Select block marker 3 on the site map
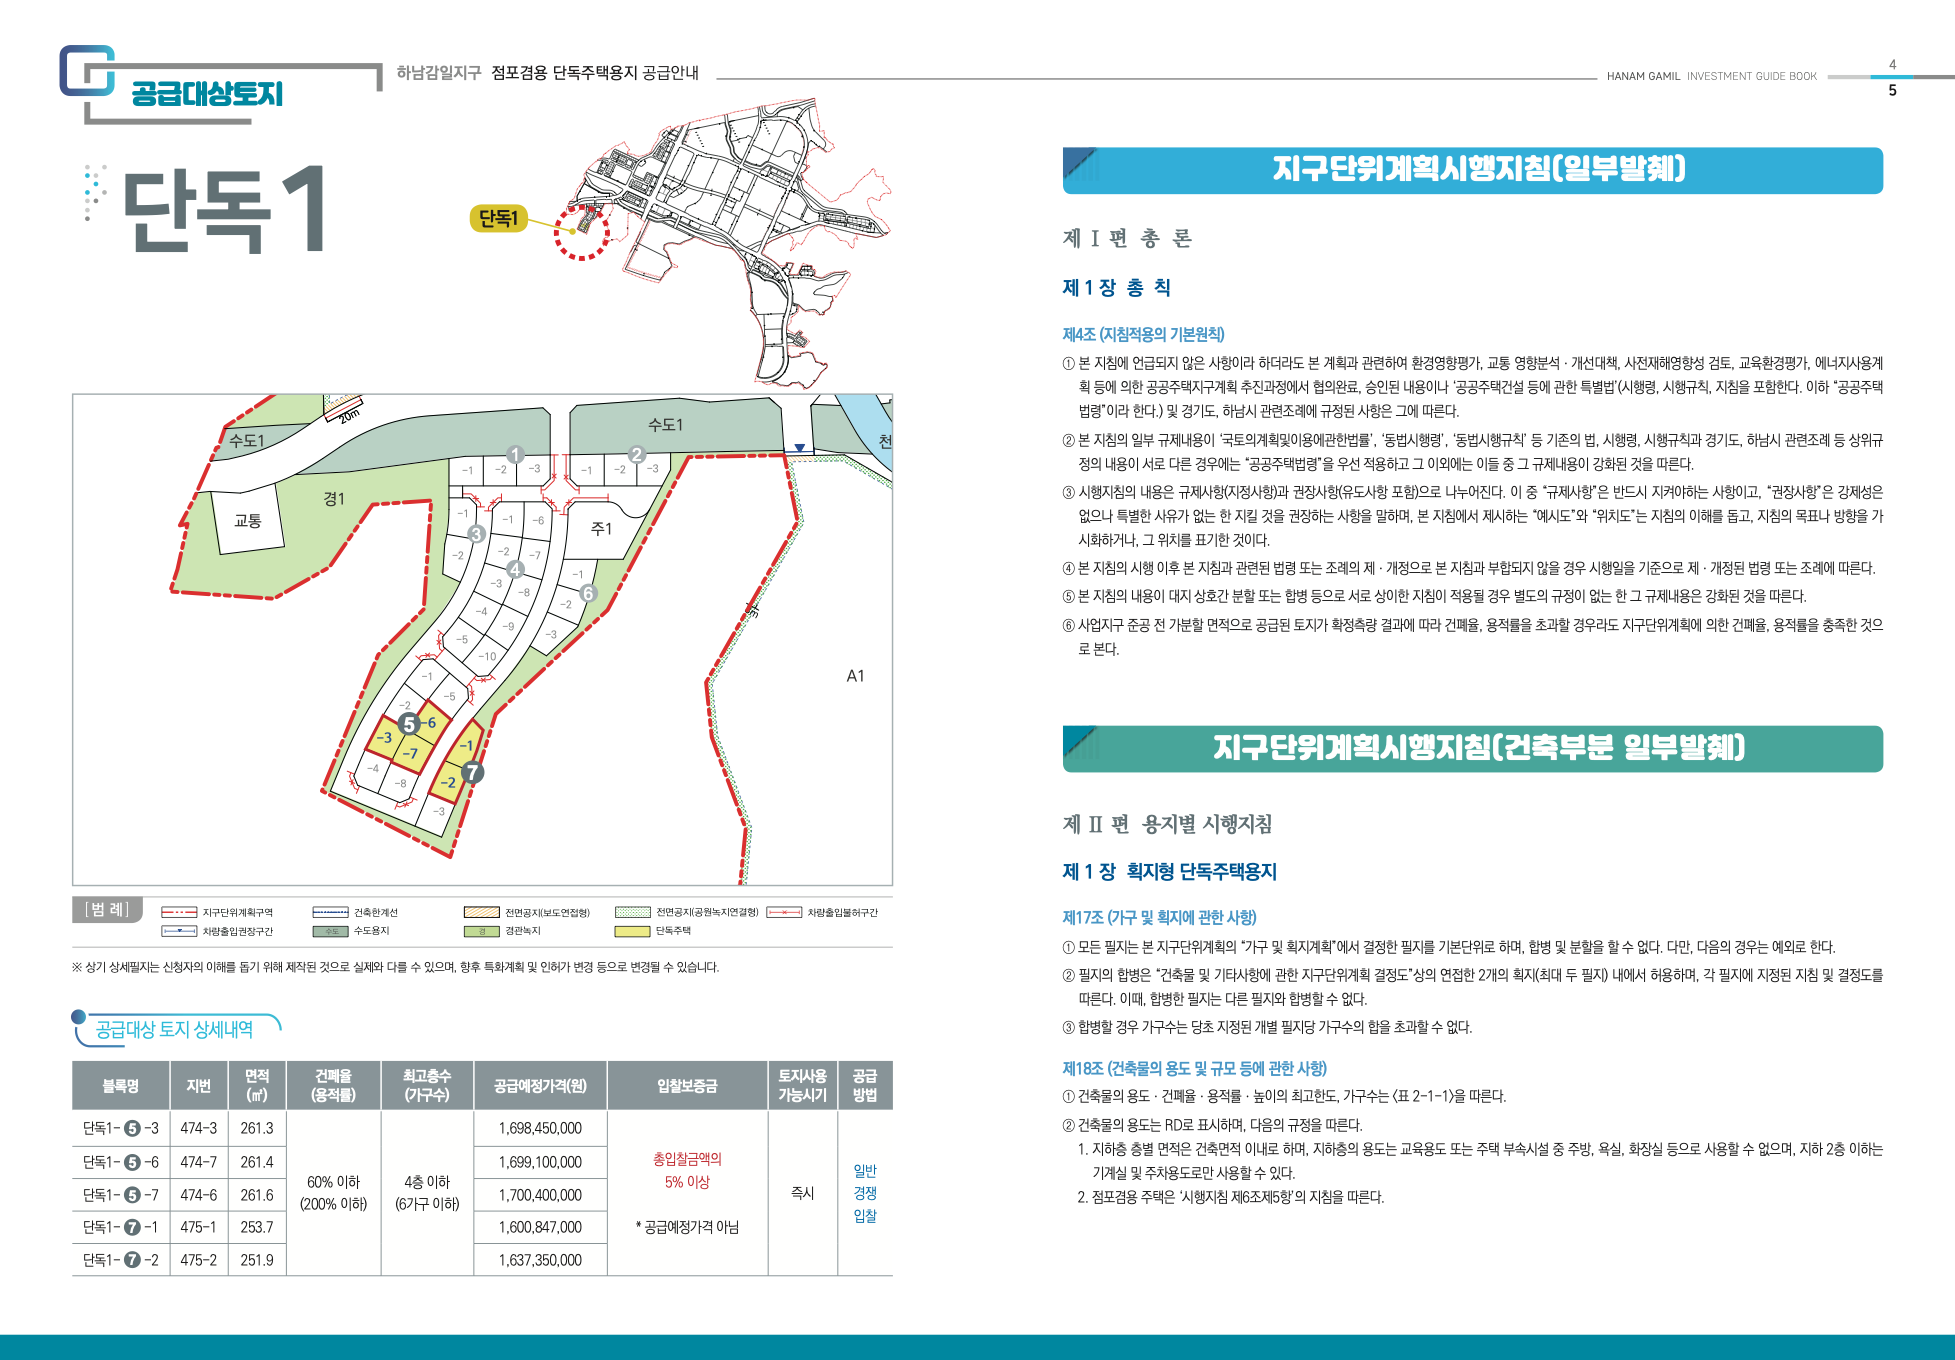Image resolution: width=1955 pixels, height=1360 pixels. pyautogui.click(x=477, y=534)
